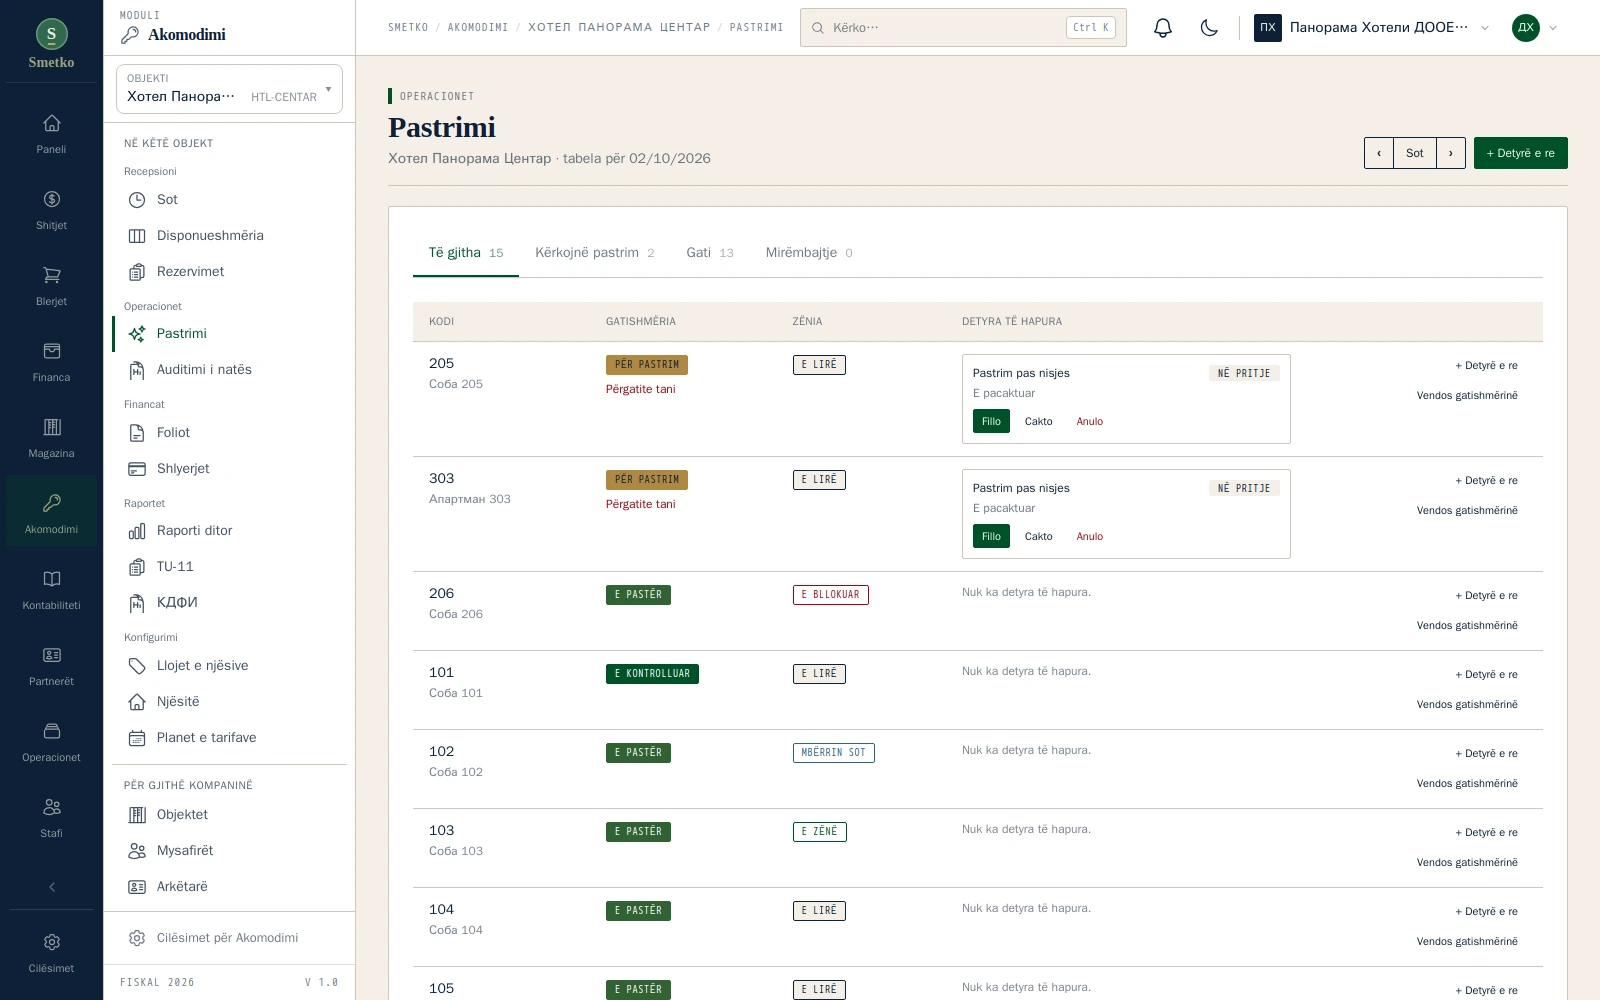
Task: Go to next day arrow
Action: point(1451,153)
